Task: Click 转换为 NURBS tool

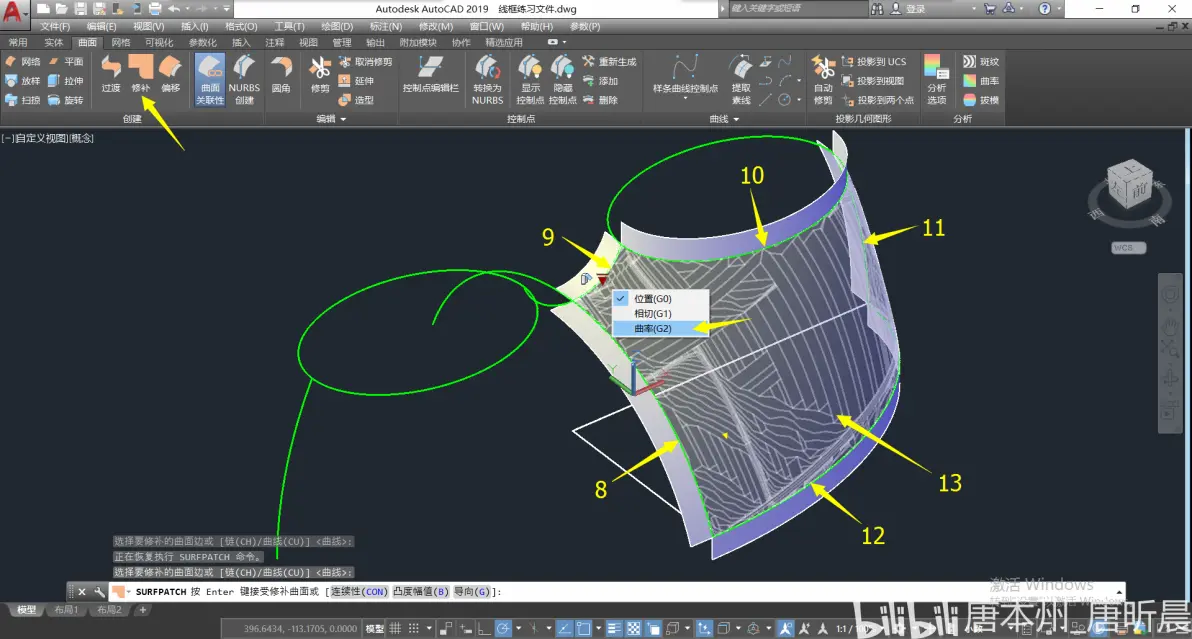Action: tap(487, 79)
